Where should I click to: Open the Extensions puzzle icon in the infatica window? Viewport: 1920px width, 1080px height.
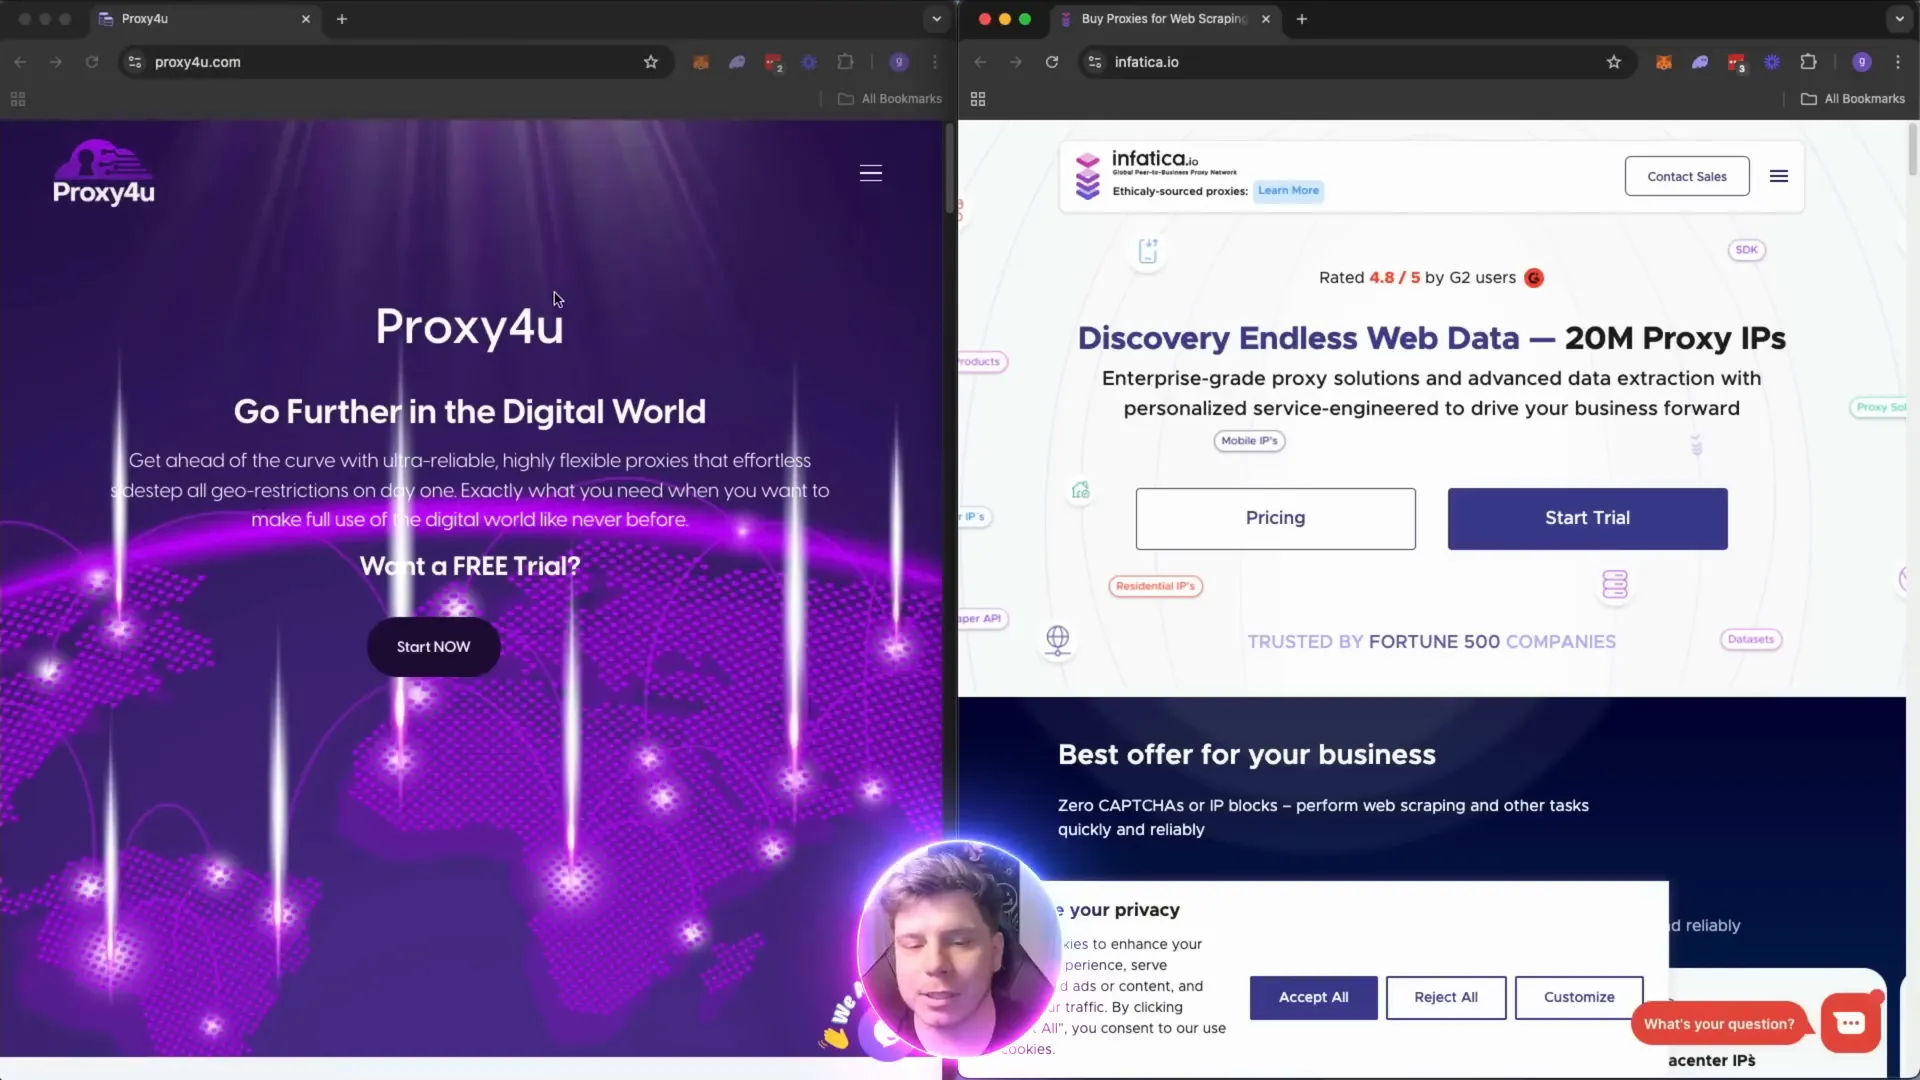click(x=1808, y=62)
